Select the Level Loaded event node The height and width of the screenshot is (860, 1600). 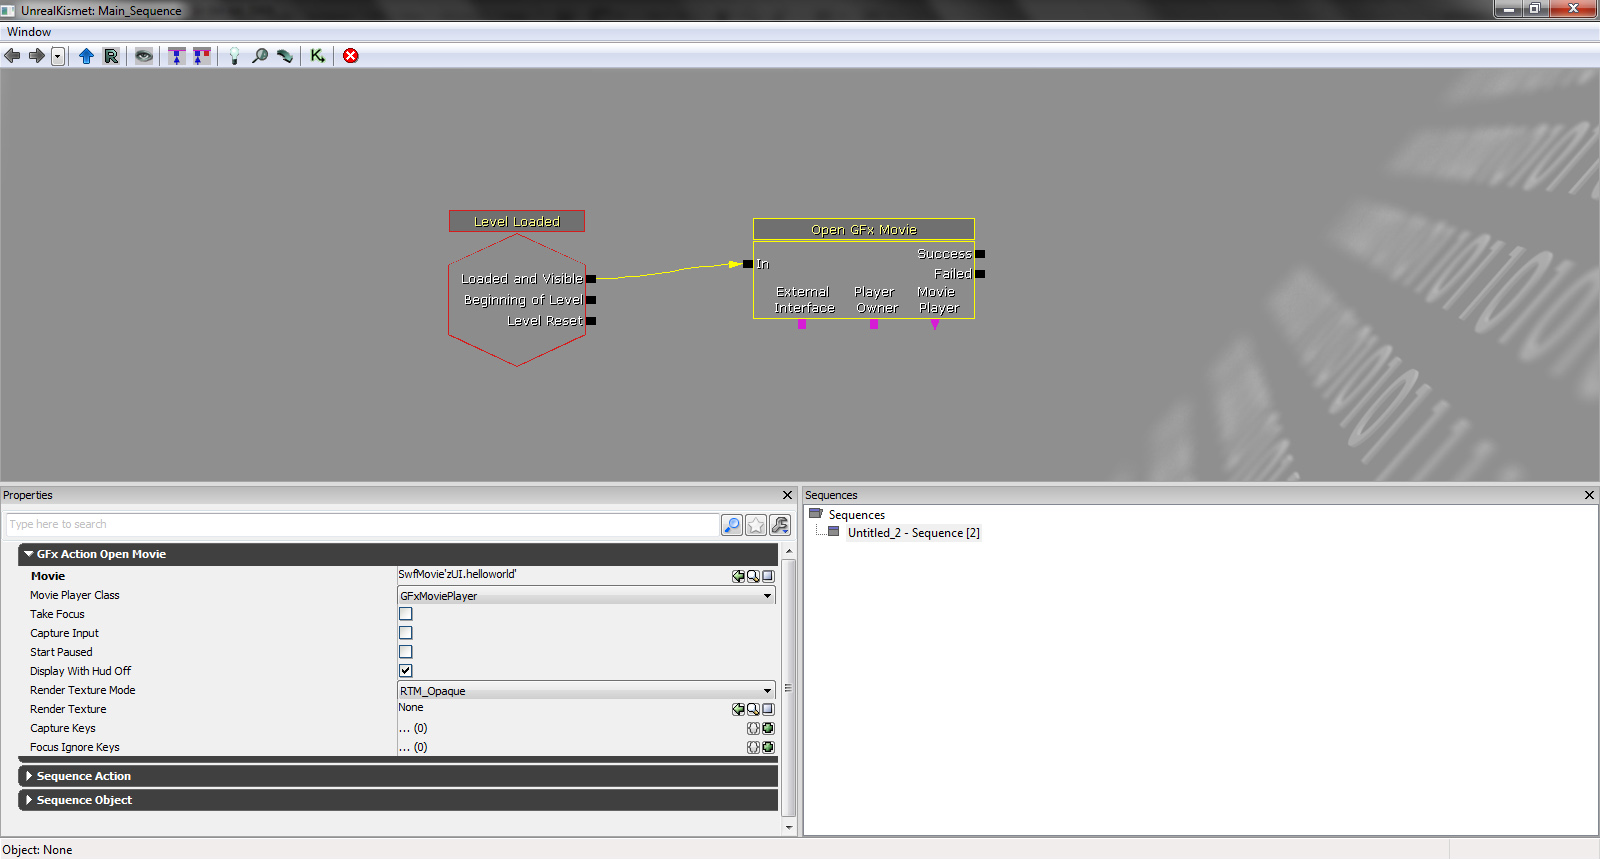coord(516,221)
